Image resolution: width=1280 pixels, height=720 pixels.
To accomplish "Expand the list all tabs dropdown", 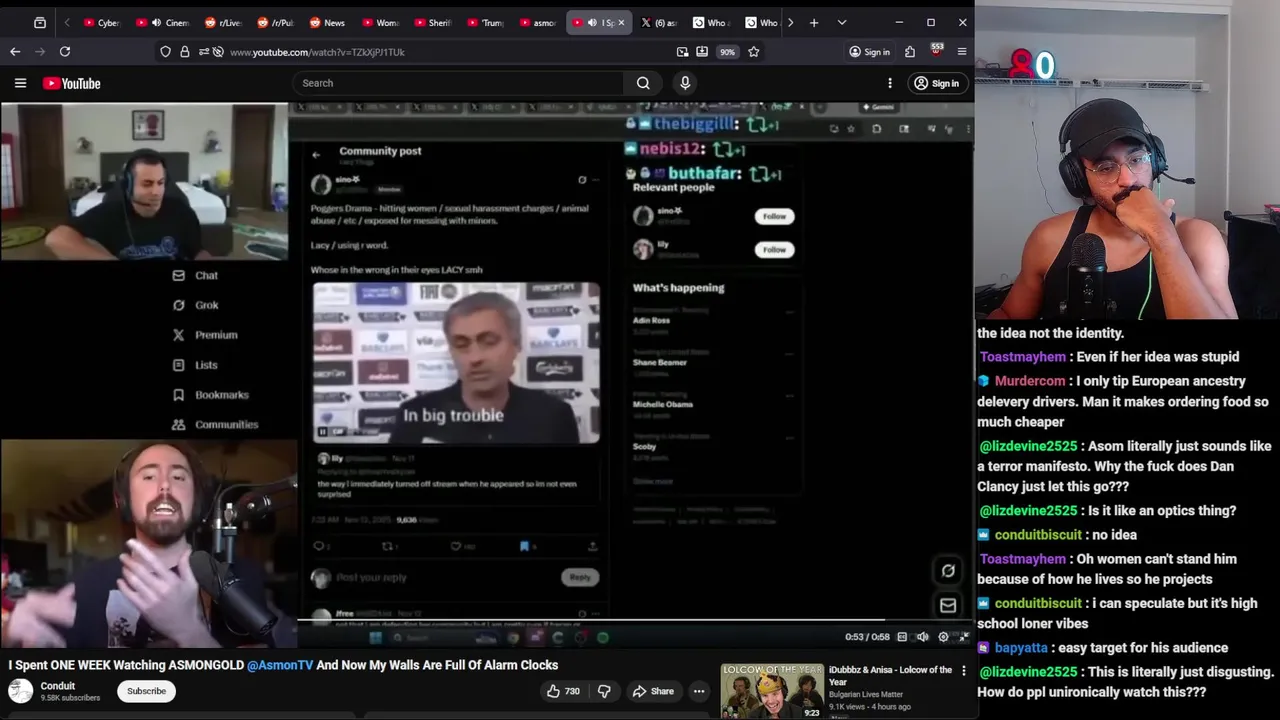I will (x=842, y=22).
